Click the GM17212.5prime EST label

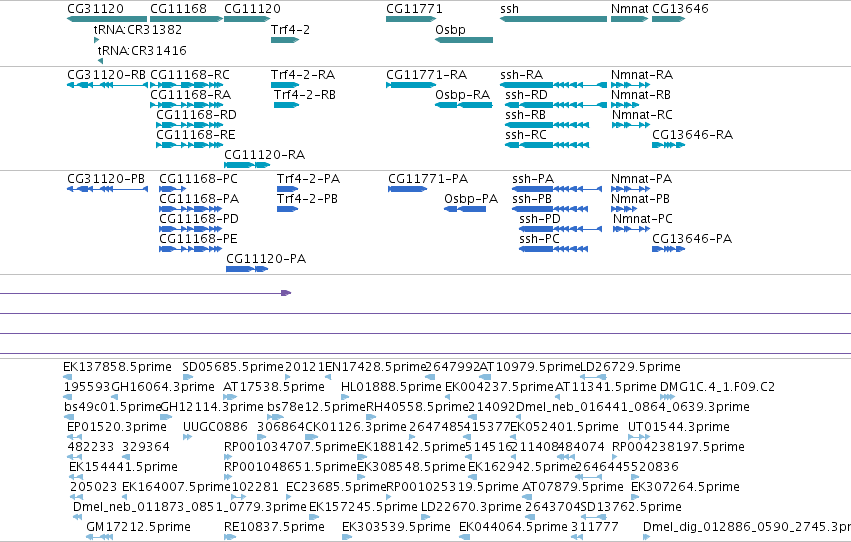(x=138, y=527)
